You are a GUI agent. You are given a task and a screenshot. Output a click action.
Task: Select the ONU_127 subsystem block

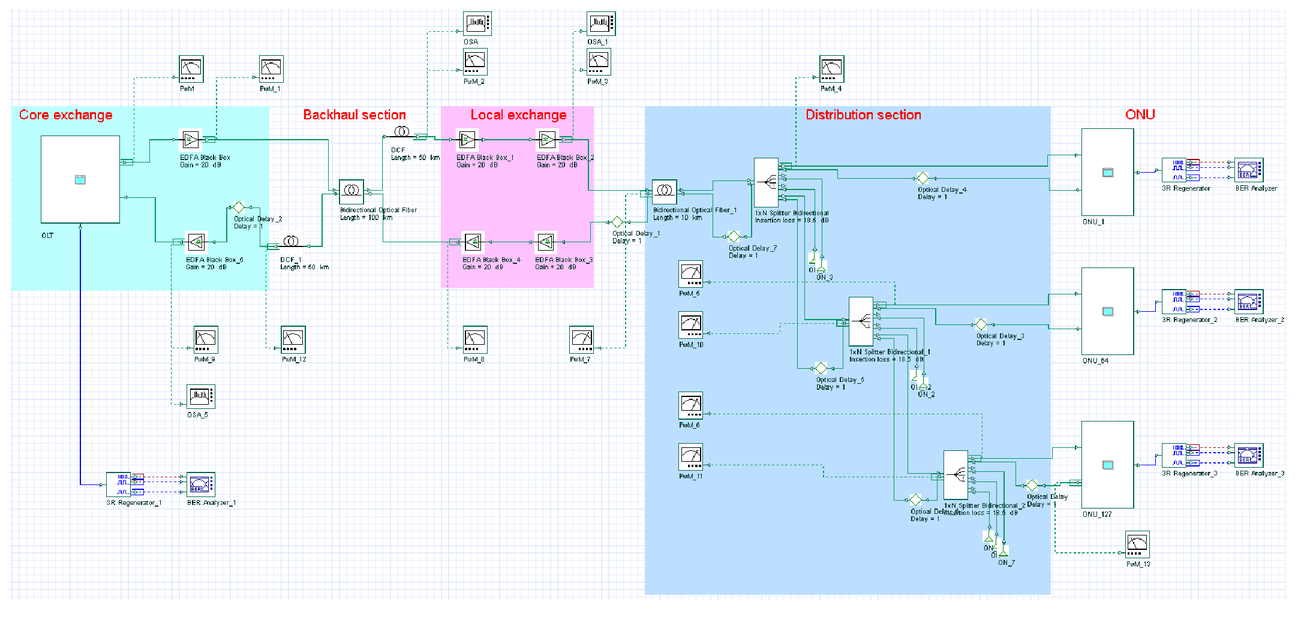1107,464
